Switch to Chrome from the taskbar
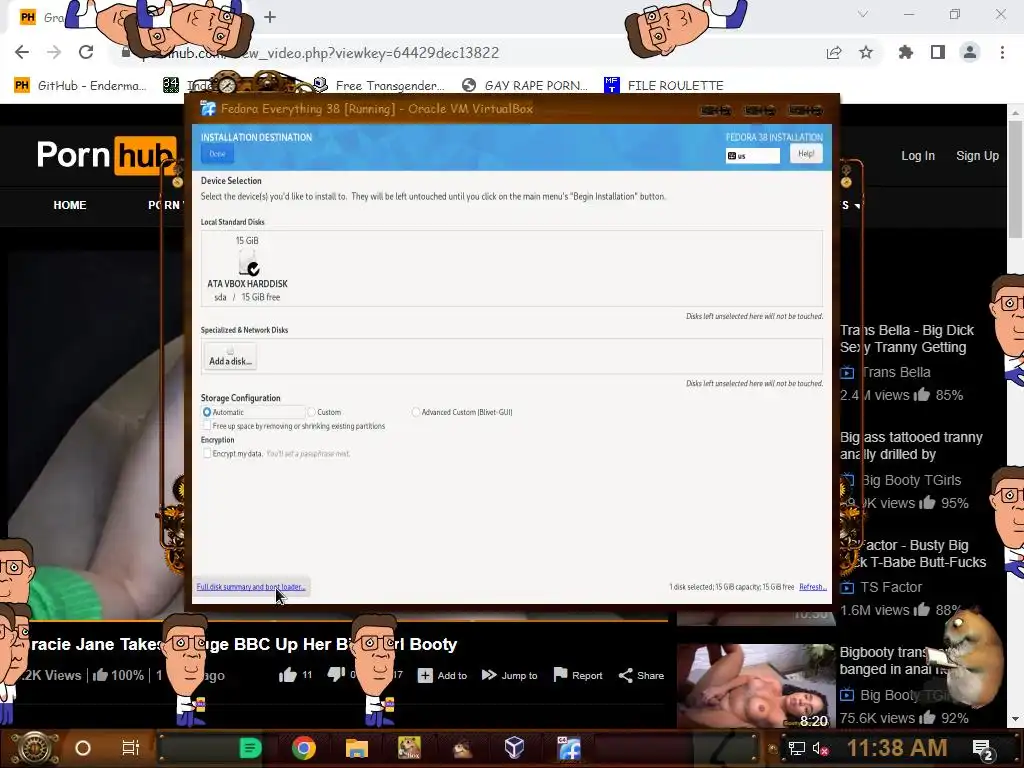This screenshot has height=768, width=1024. click(x=304, y=748)
